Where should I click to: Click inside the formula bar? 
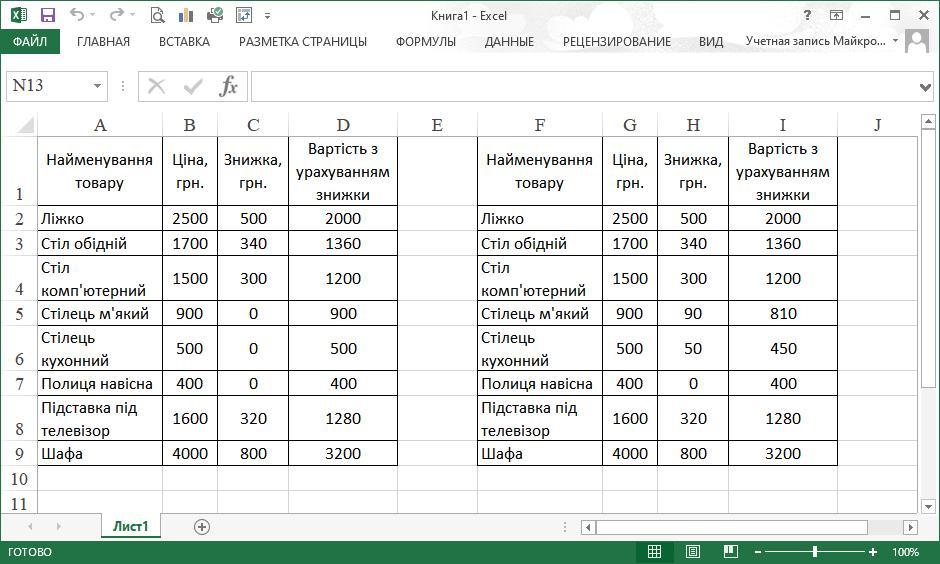pyautogui.click(x=583, y=86)
